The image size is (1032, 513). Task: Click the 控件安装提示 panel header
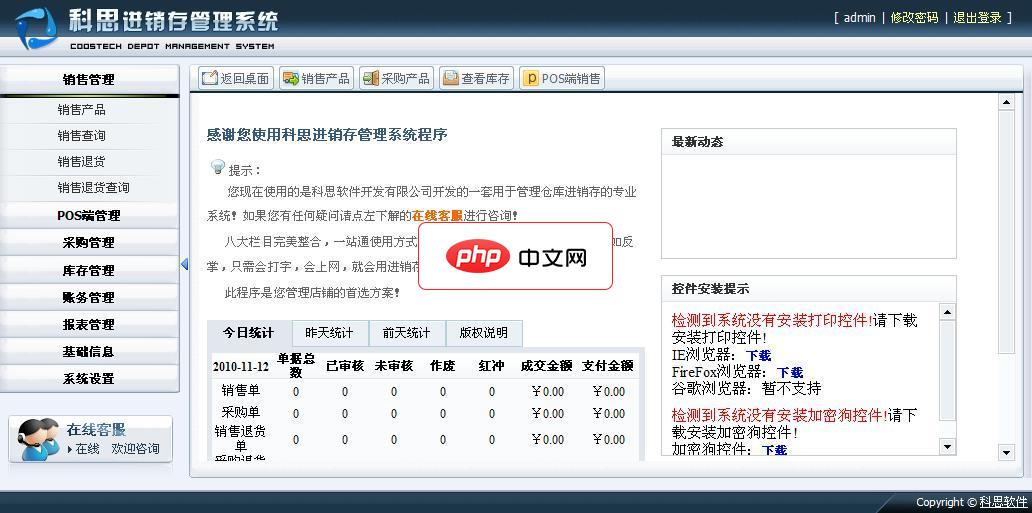coord(808,288)
